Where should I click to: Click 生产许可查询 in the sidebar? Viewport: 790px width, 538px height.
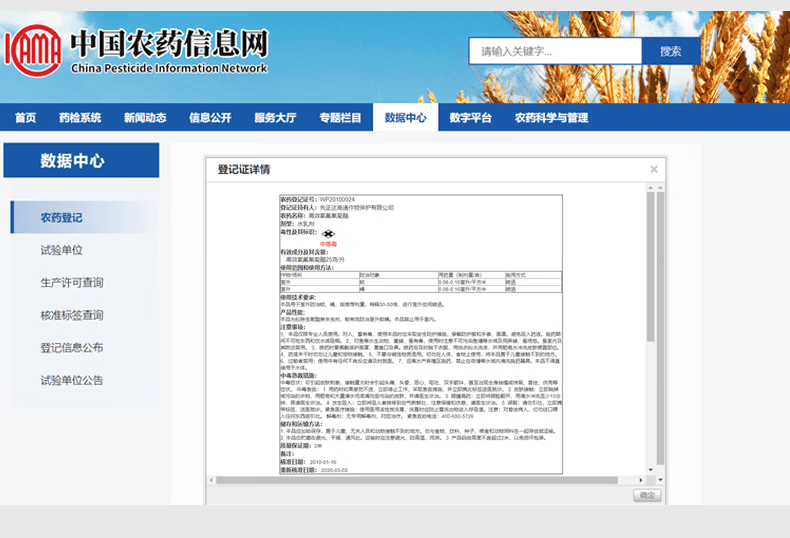(71, 283)
